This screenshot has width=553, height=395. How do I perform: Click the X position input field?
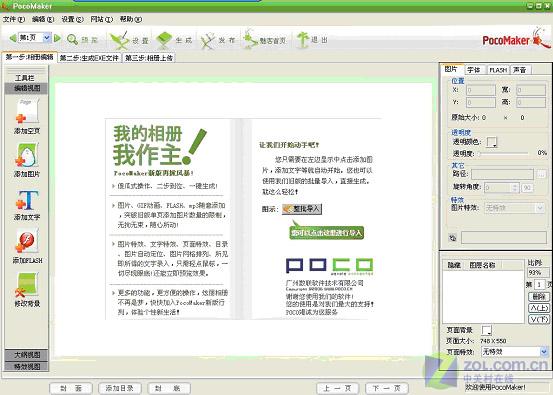click(481, 90)
